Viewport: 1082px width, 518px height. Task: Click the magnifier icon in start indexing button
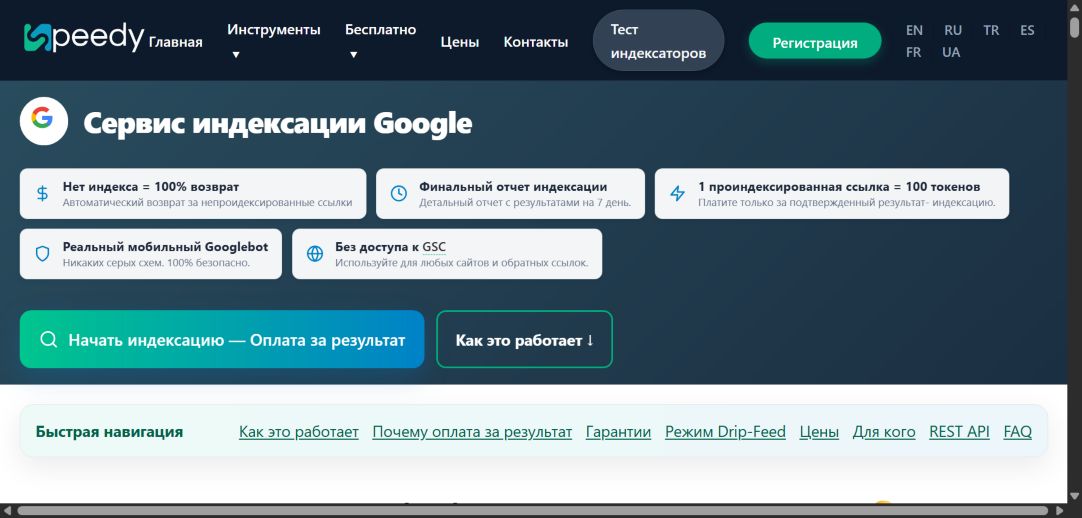pyautogui.click(x=48, y=339)
